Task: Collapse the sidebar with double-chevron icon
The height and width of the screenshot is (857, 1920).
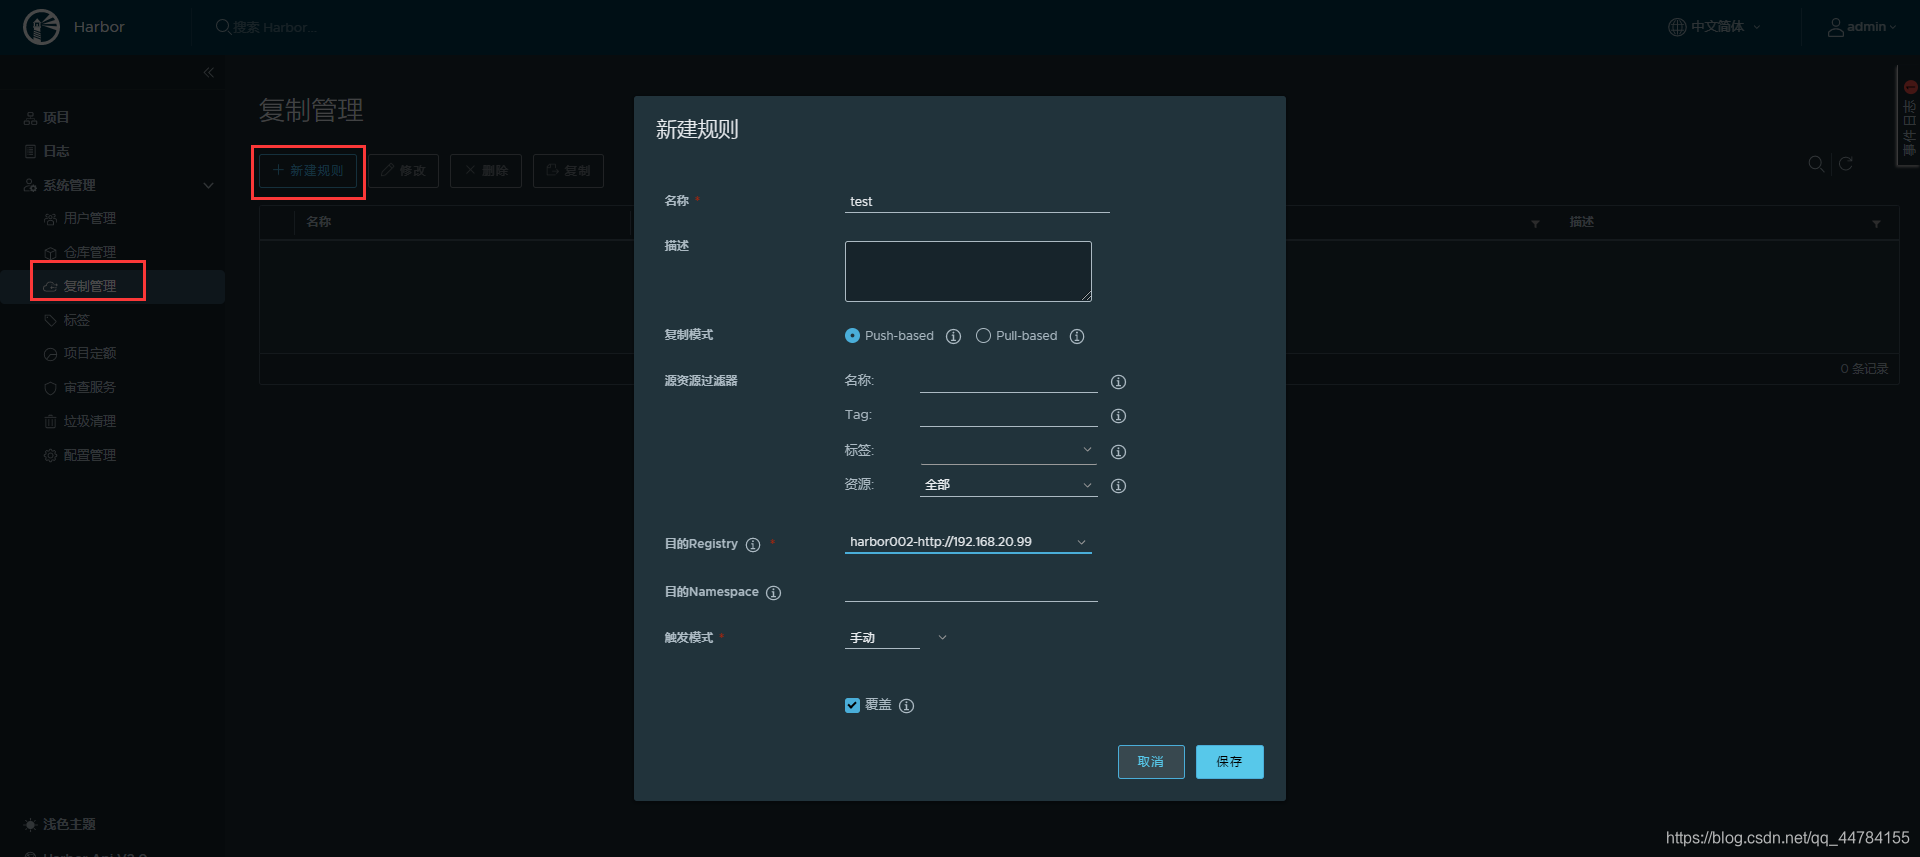Action: pyautogui.click(x=209, y=72)
